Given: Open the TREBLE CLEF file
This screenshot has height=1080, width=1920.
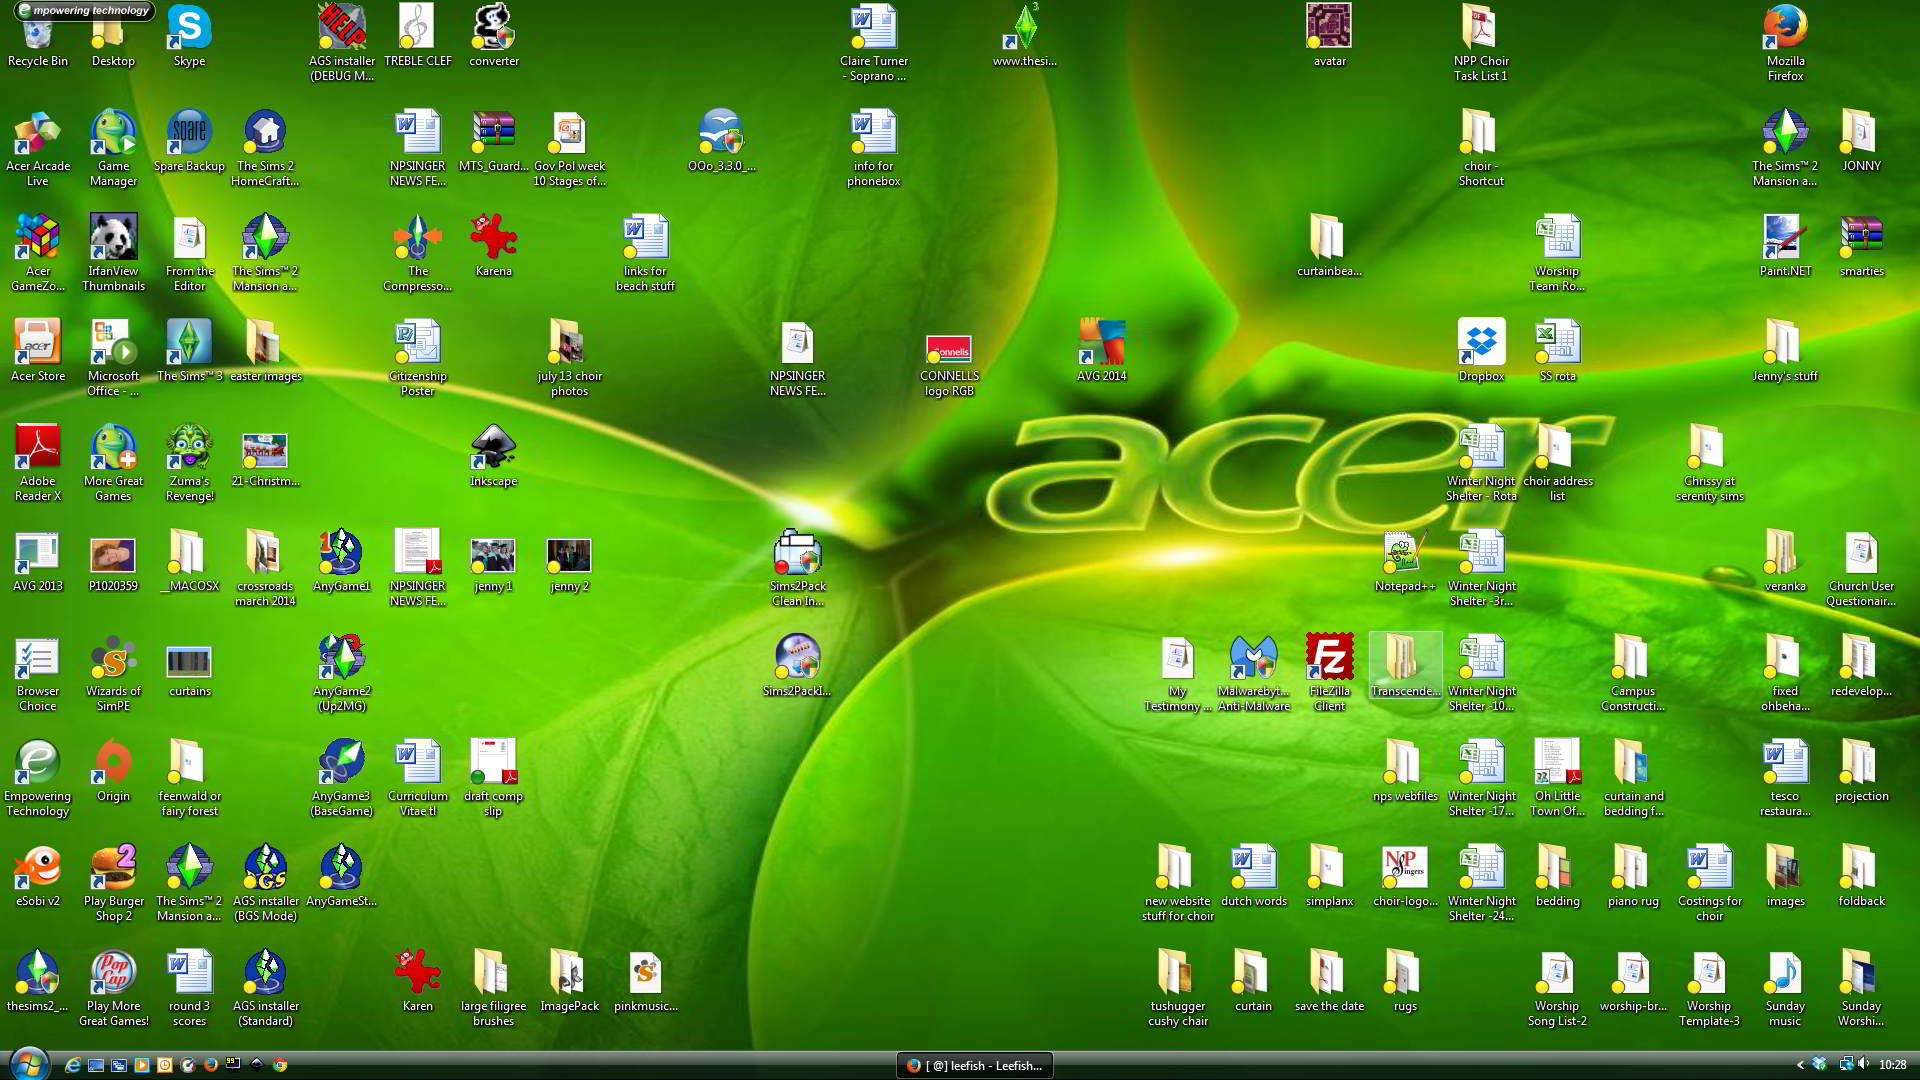Looking at the screenshot, I should (x=417, y=35).
